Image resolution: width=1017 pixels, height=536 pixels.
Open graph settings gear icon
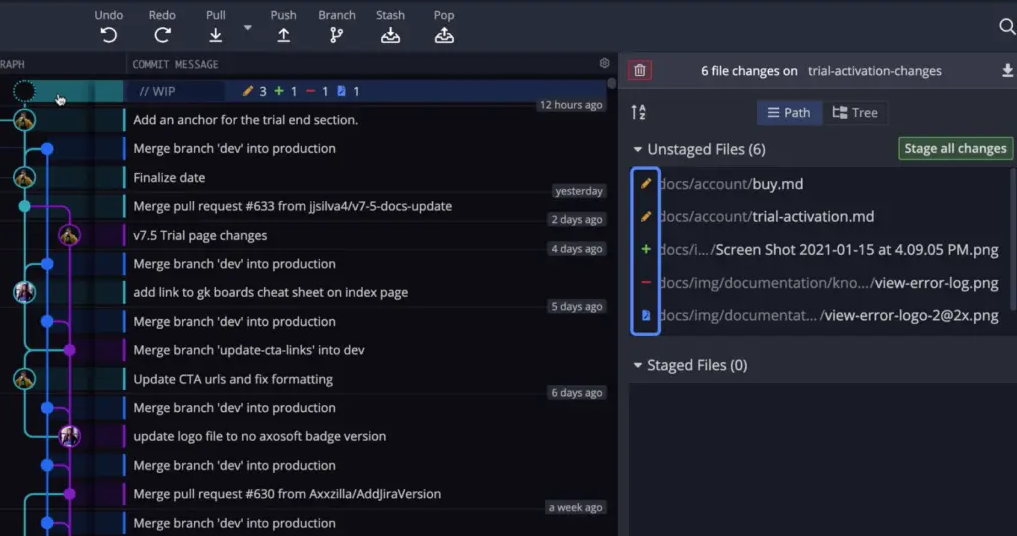[x=604, y=63]
